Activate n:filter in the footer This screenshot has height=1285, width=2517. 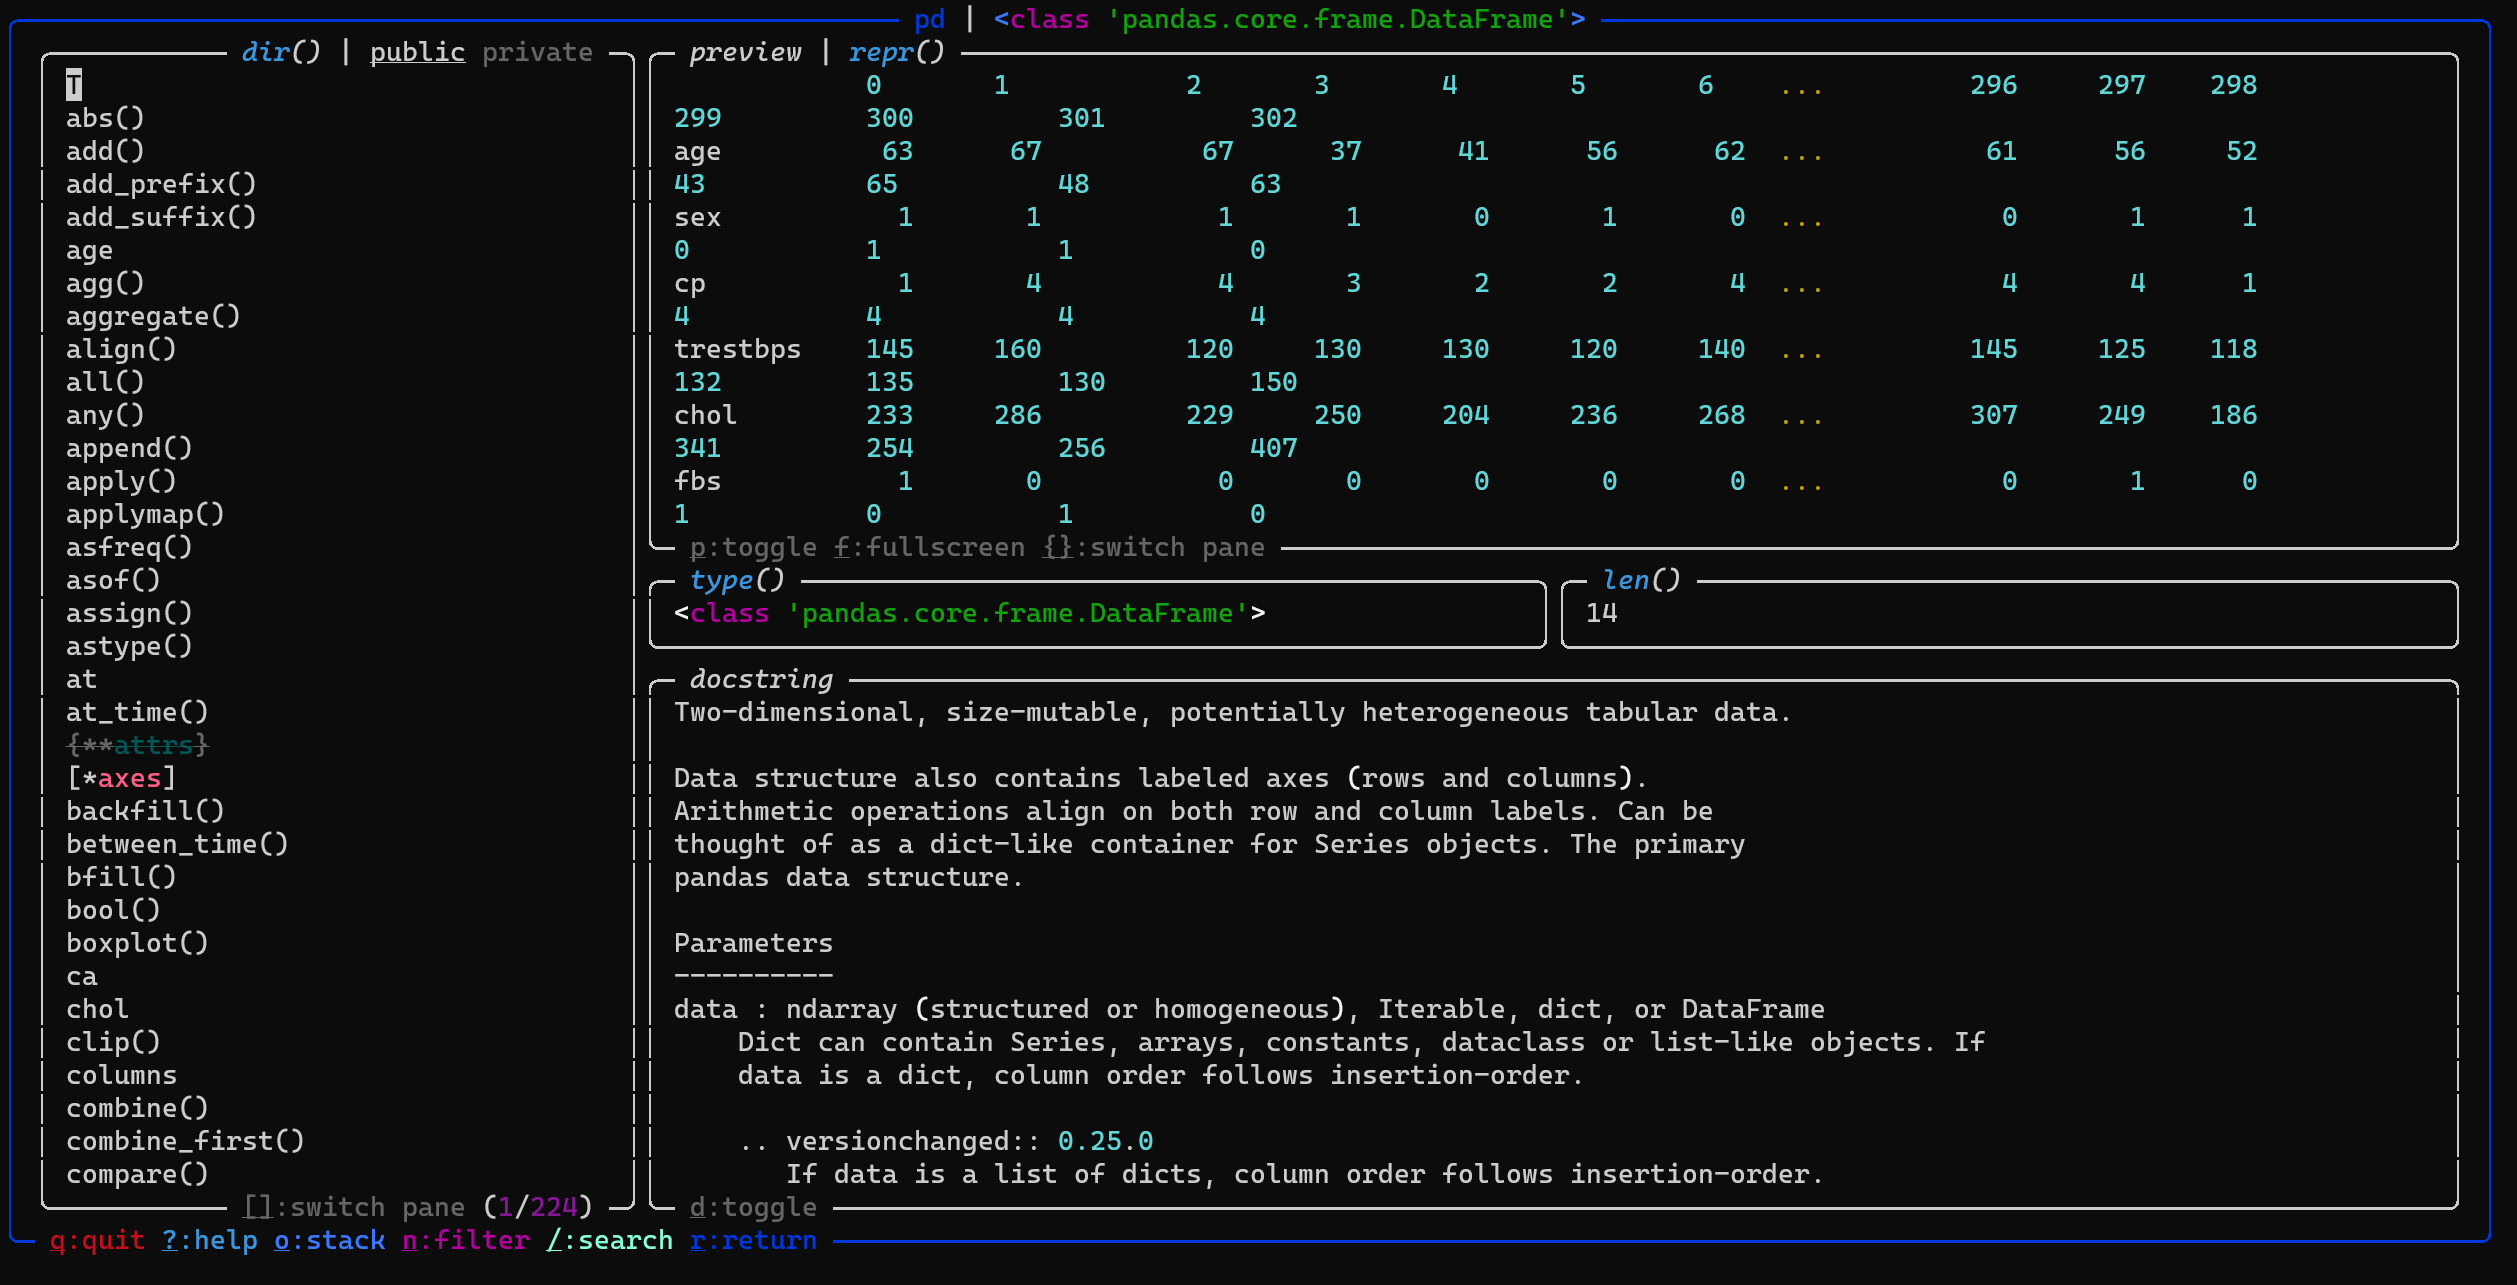[465, 1240]
